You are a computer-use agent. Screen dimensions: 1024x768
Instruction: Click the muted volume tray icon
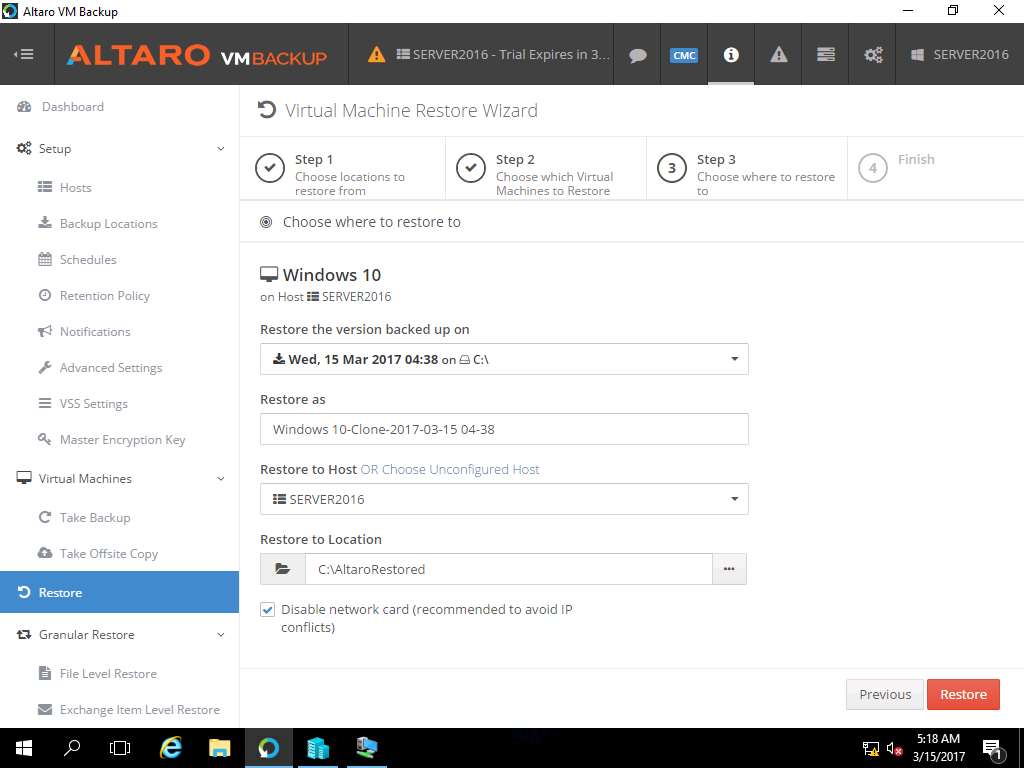click(895, 749)
